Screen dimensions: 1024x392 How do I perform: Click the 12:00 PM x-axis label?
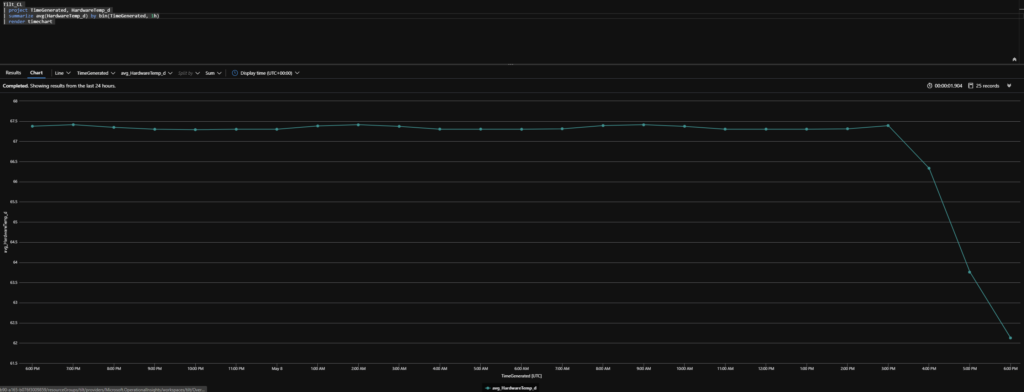pyautogui.click(x=766, y=368)
